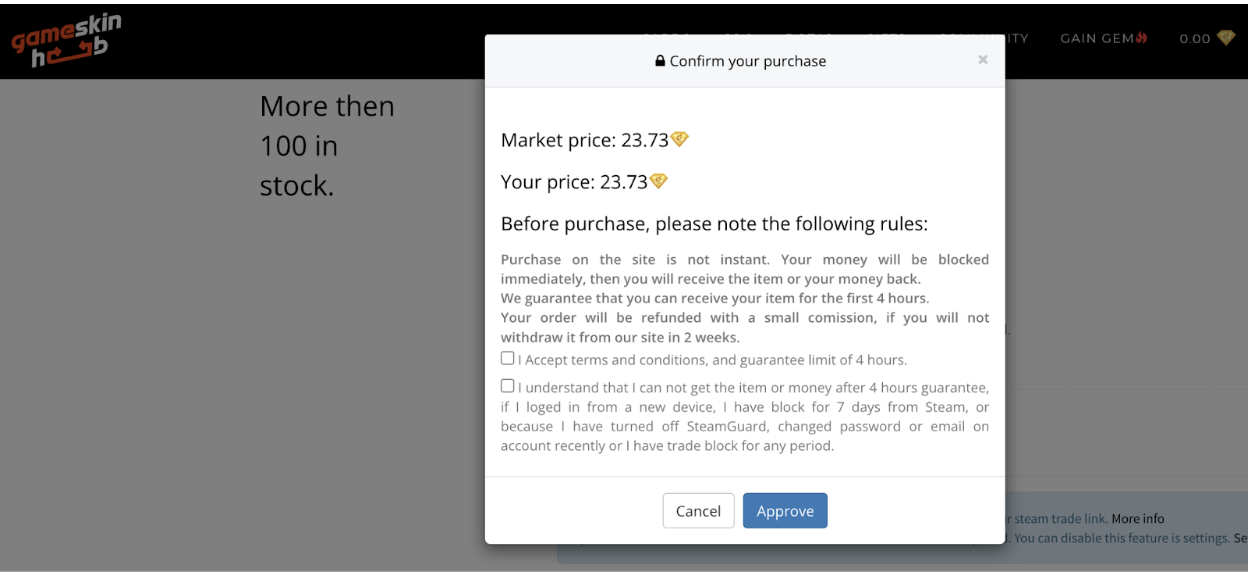Click the 'More then 100 in stock' text
Screen dimensions: 1250x576
pos(326,145)
